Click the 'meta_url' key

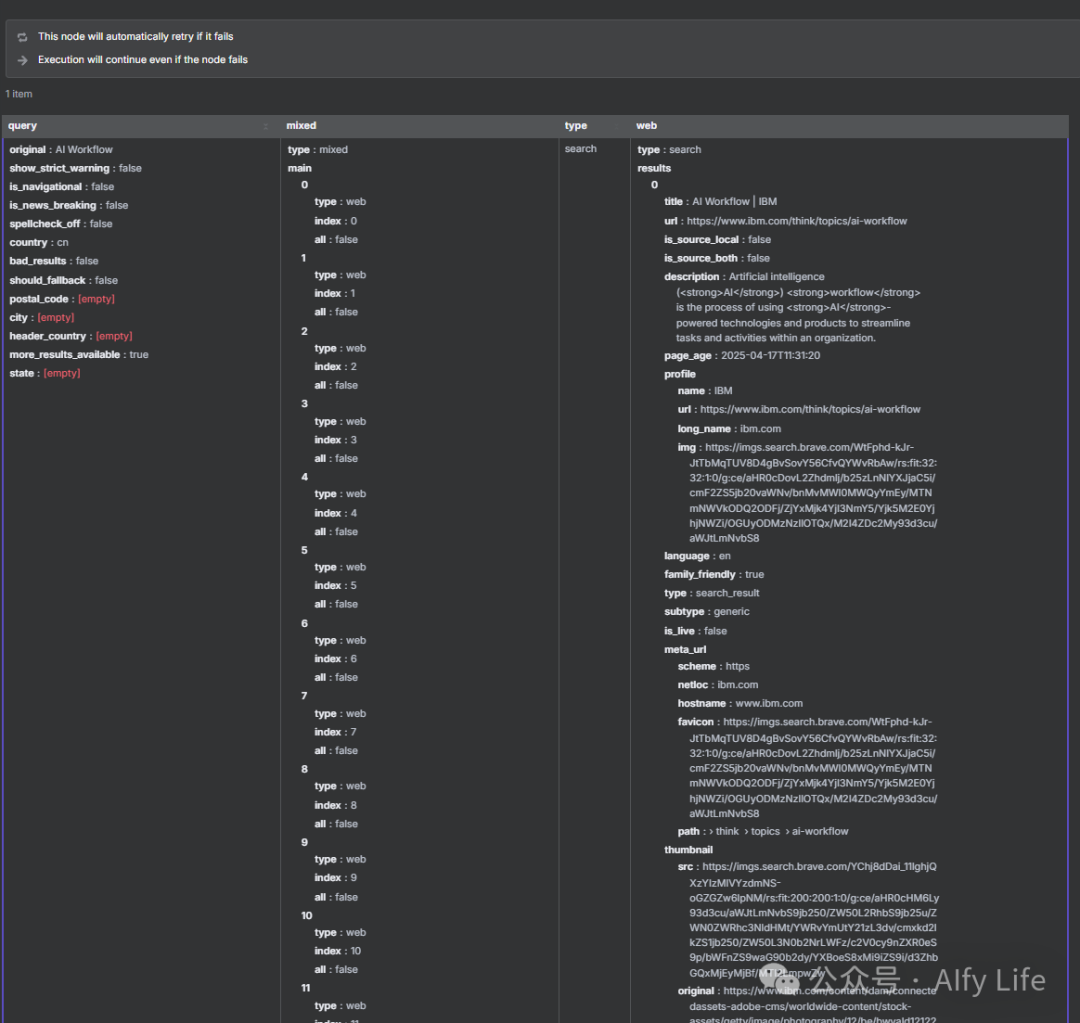click(685, 650)
